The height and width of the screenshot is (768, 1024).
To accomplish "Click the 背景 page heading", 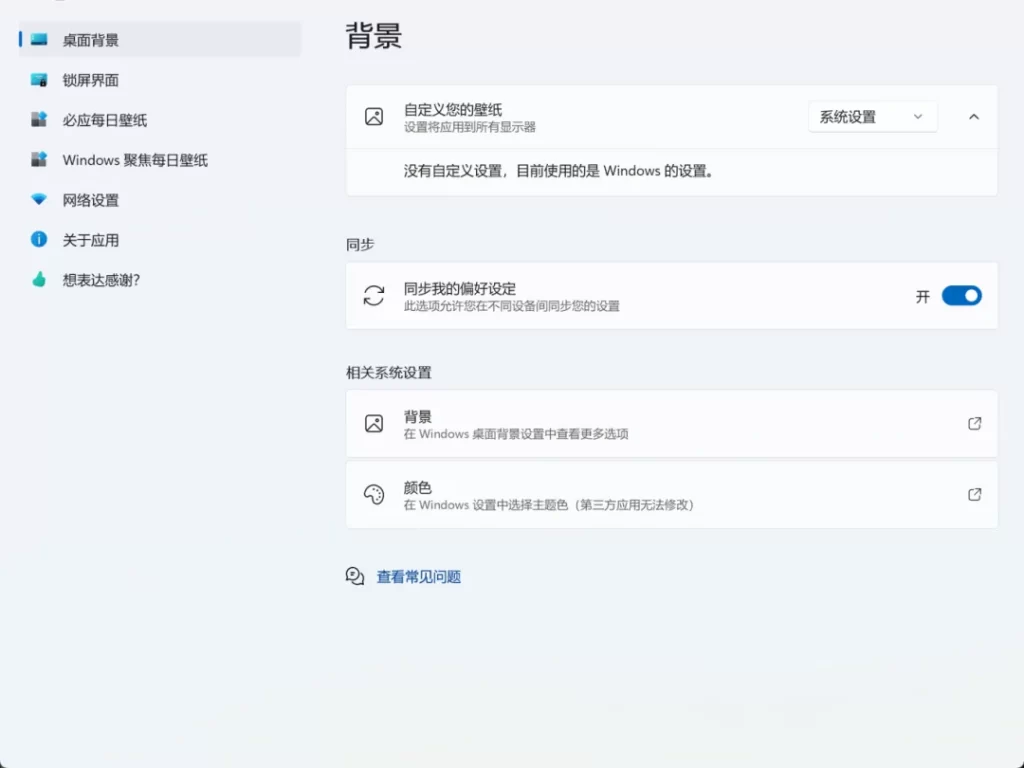I will 374,35.
